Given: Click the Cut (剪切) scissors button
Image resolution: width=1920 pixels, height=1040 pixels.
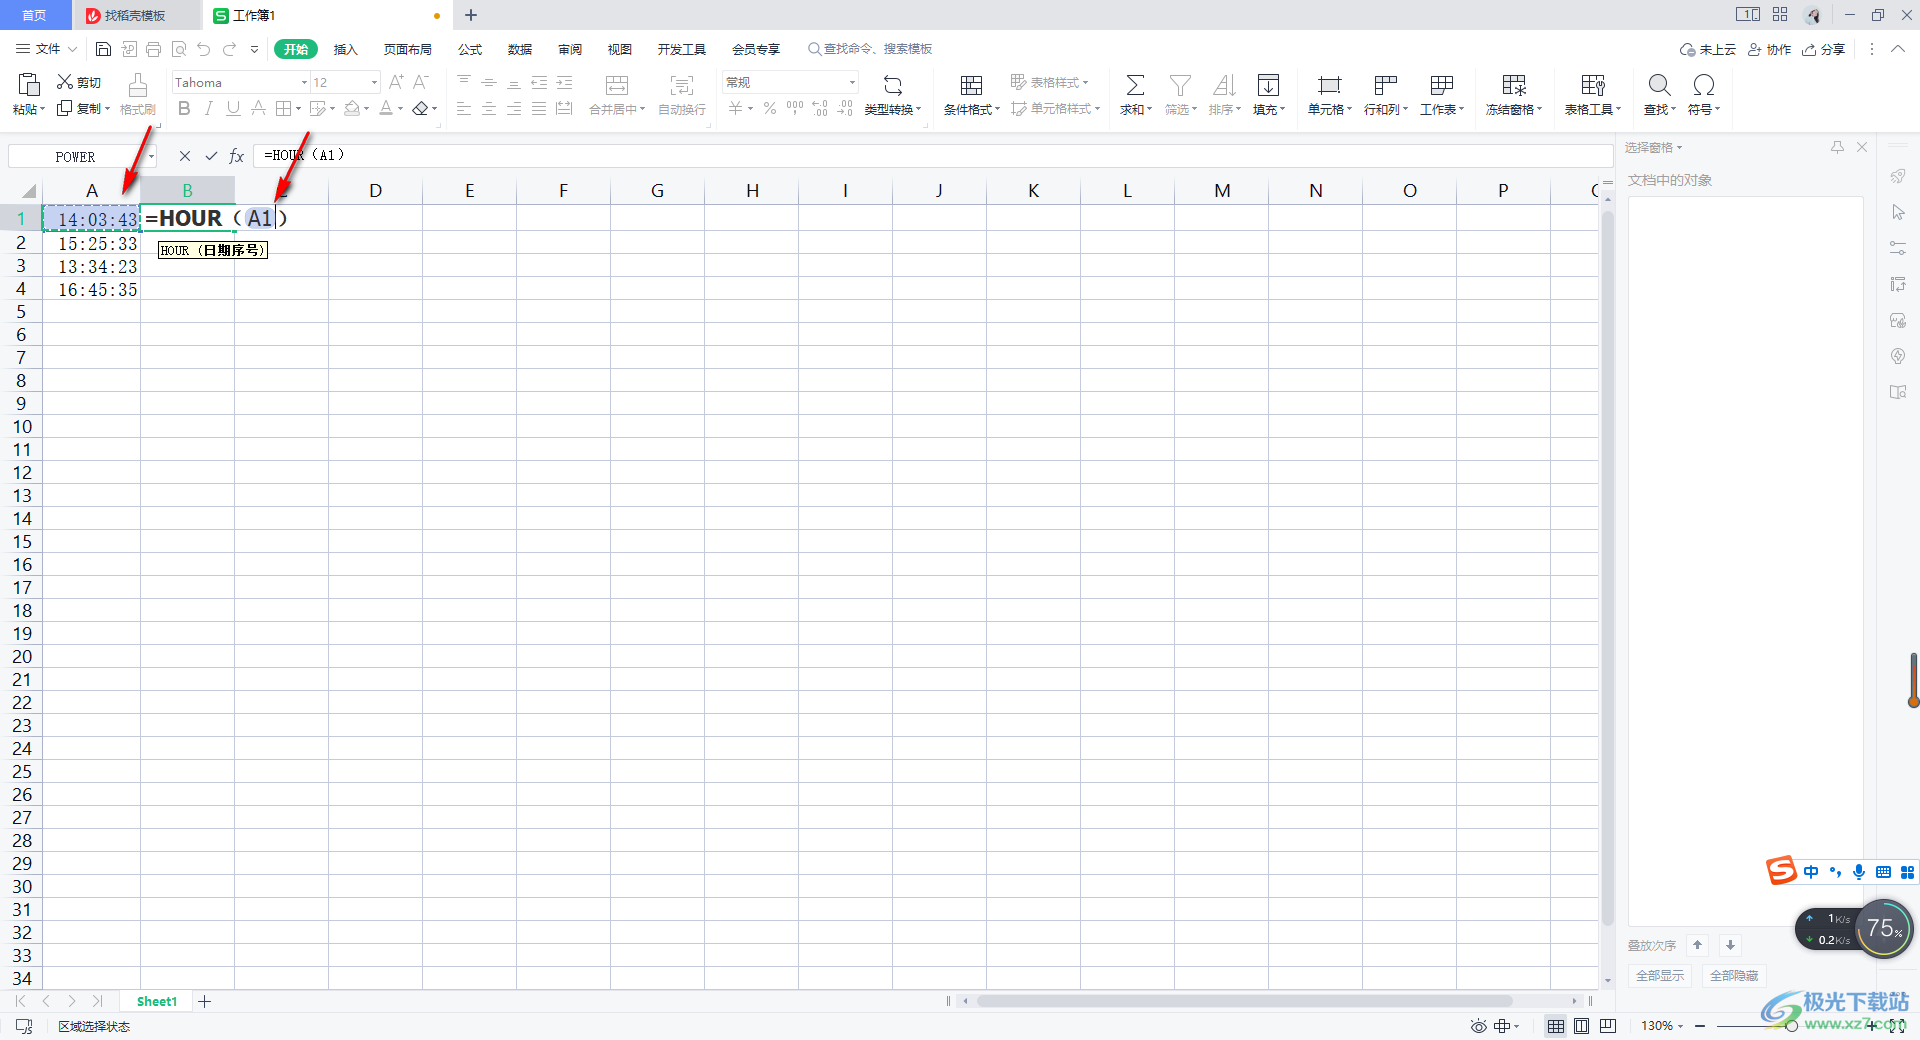Looking at the screenshot, I should [x=79, y=82].
